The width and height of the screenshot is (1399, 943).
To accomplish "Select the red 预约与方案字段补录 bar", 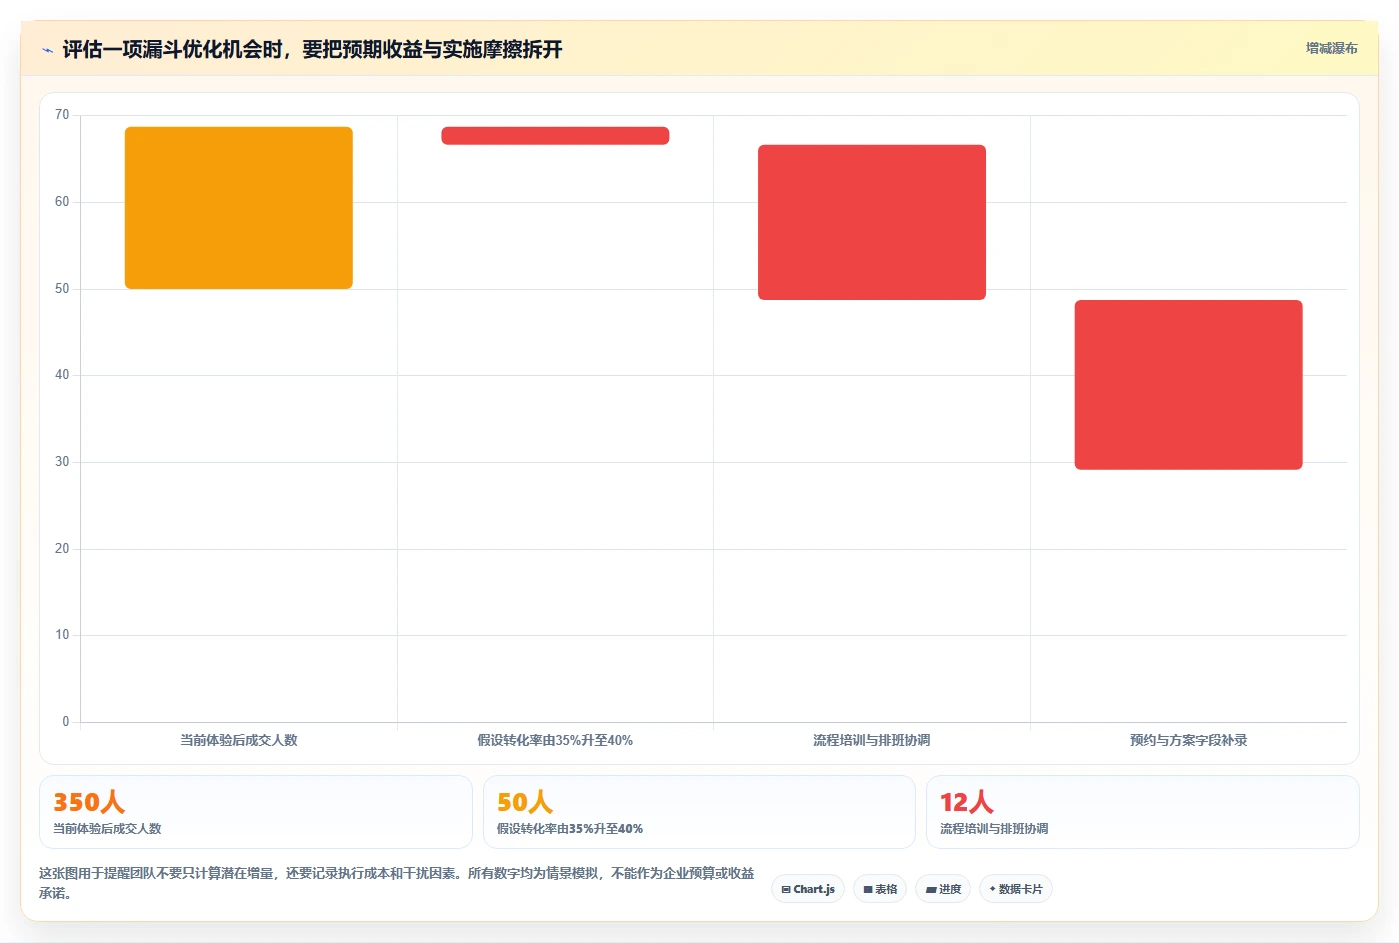I will (x=1188, y=384).
